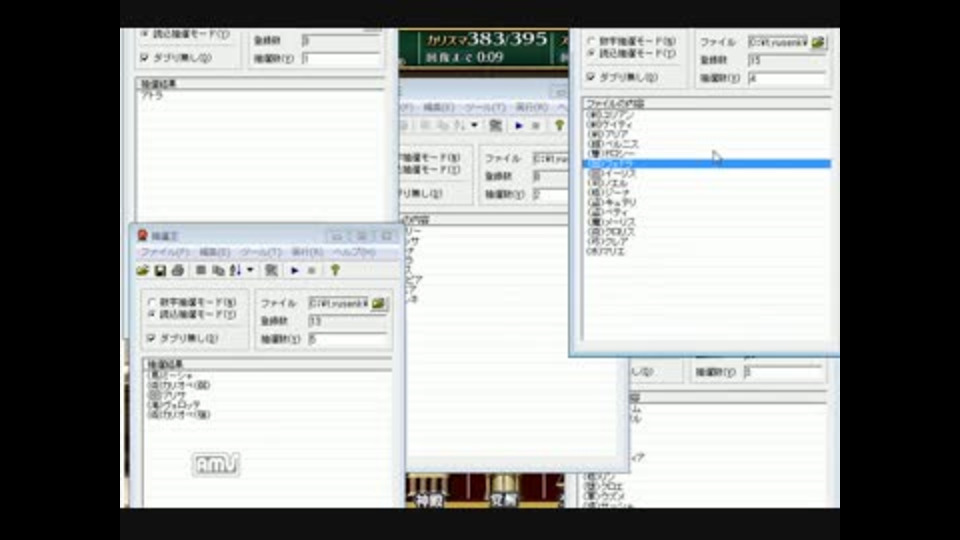The image size is (960, 540).
Task: Click the blue highlighted row in top-right list
Action: pyautogui.click(x=707, y=163)
